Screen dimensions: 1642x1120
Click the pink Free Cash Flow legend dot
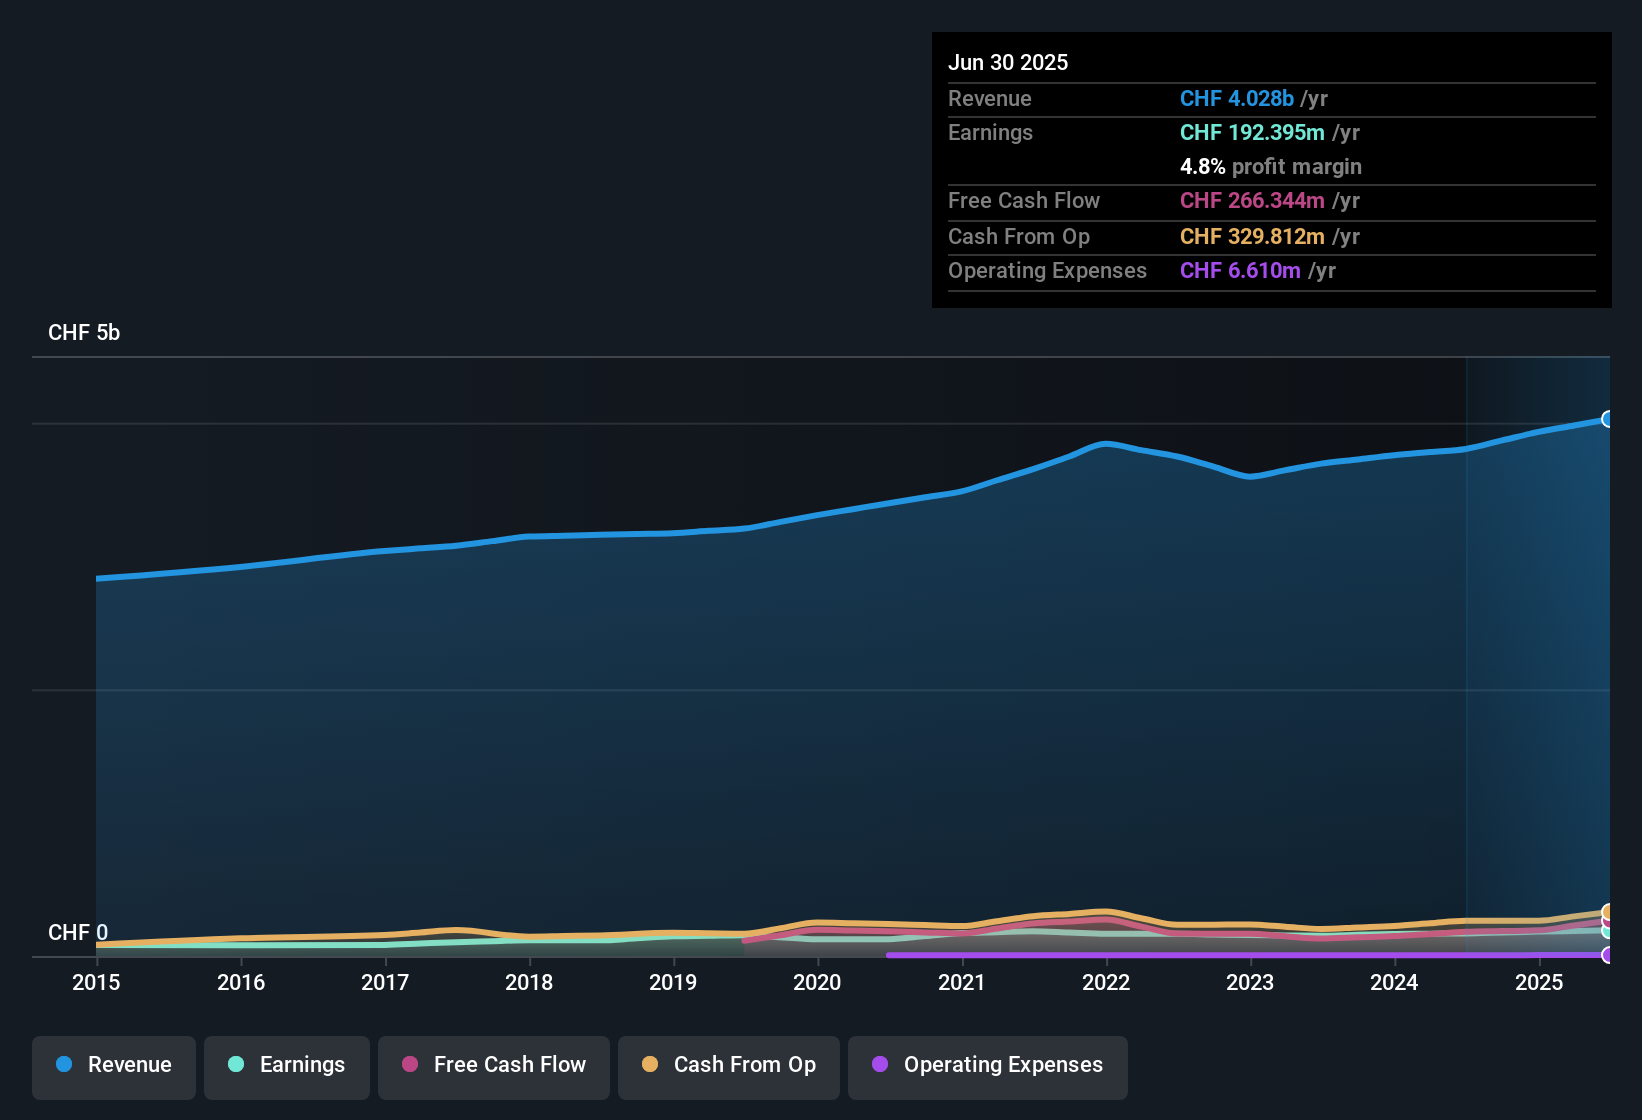click(x=409, y=1065)
